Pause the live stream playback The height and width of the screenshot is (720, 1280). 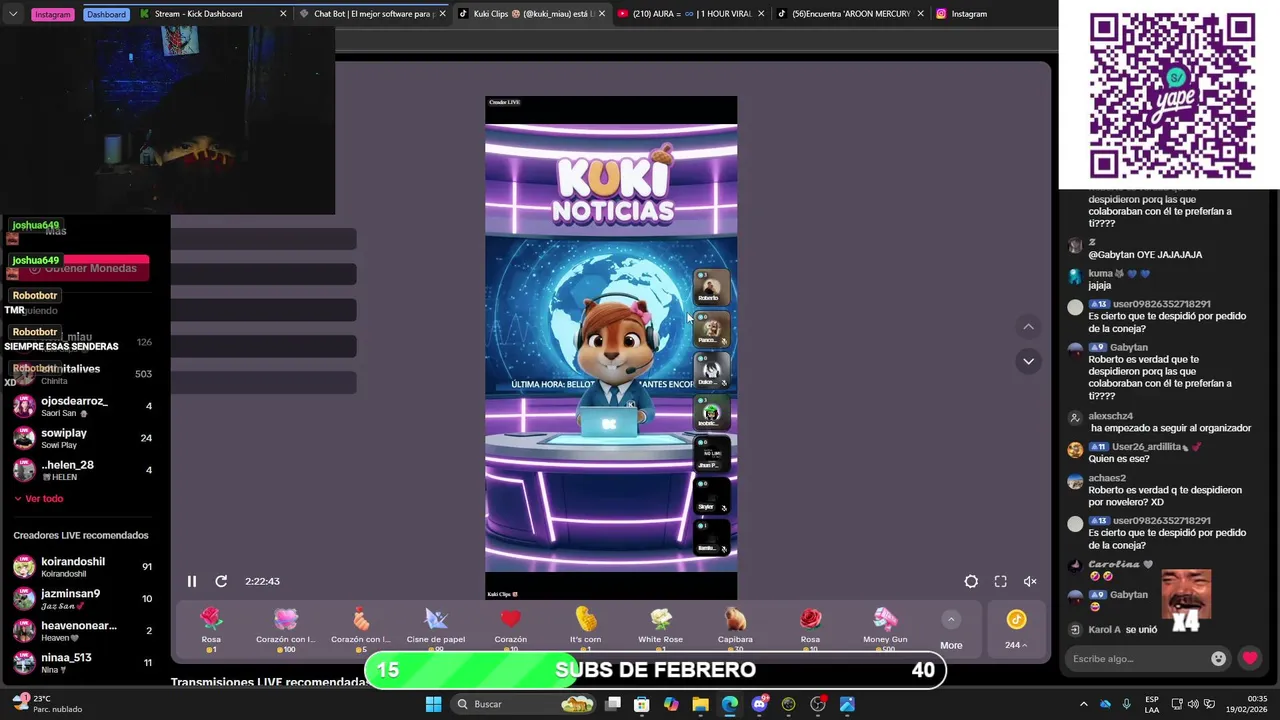pyautogui.click(x=192, y=581)
